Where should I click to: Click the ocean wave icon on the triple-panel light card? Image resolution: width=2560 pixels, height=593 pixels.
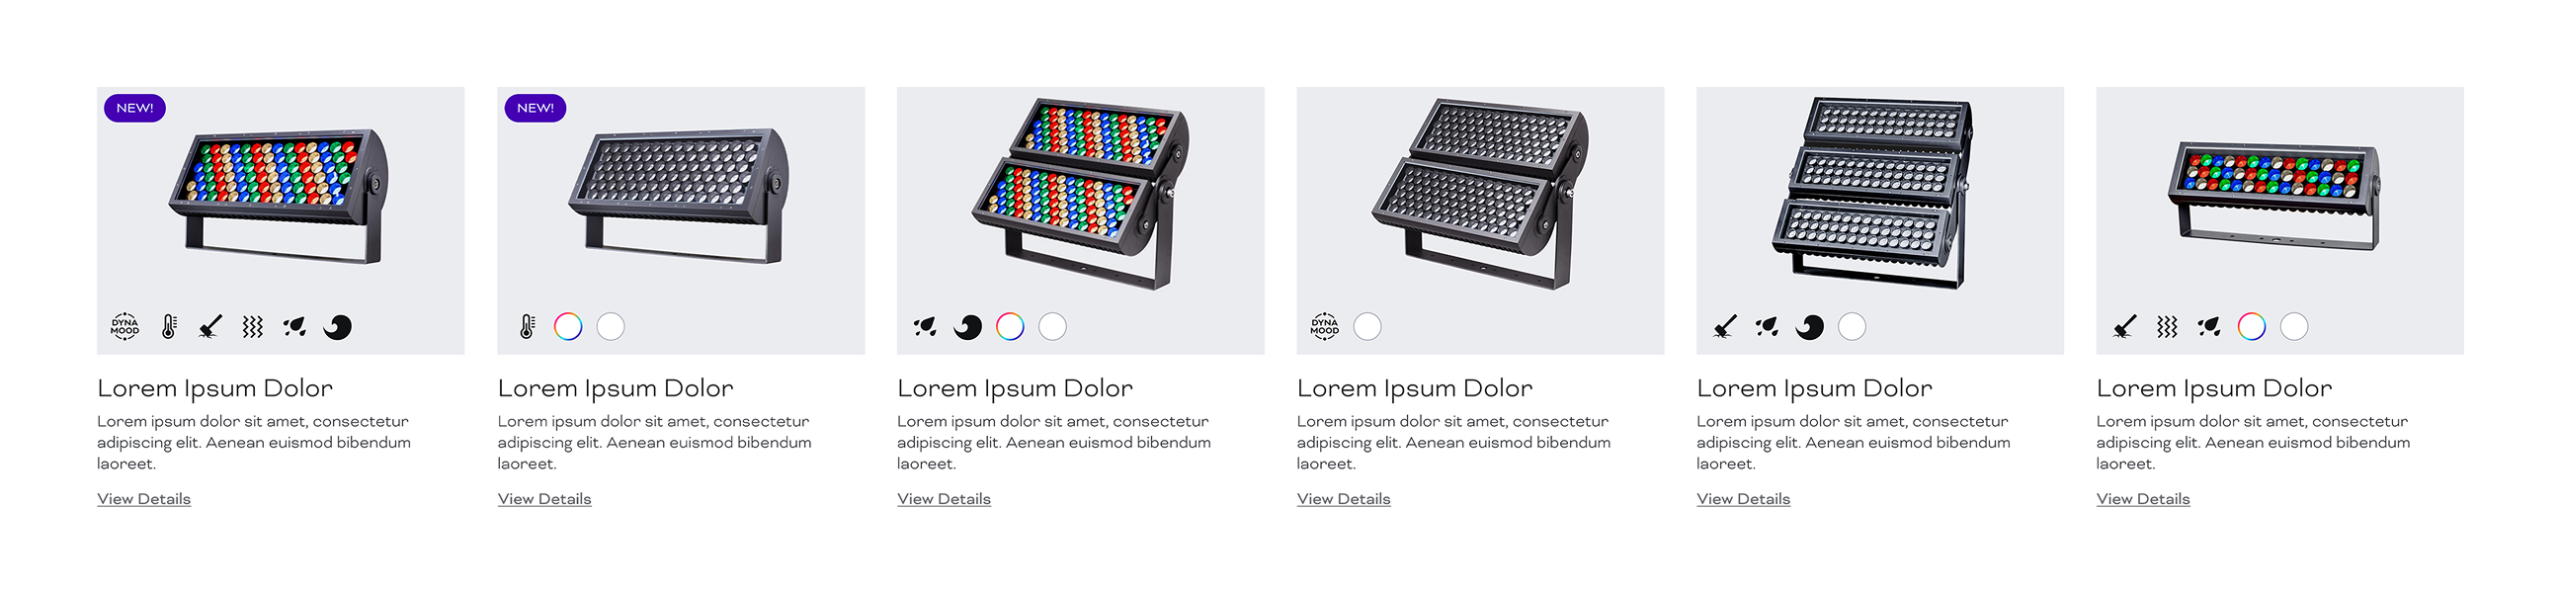click(1809, 326)
